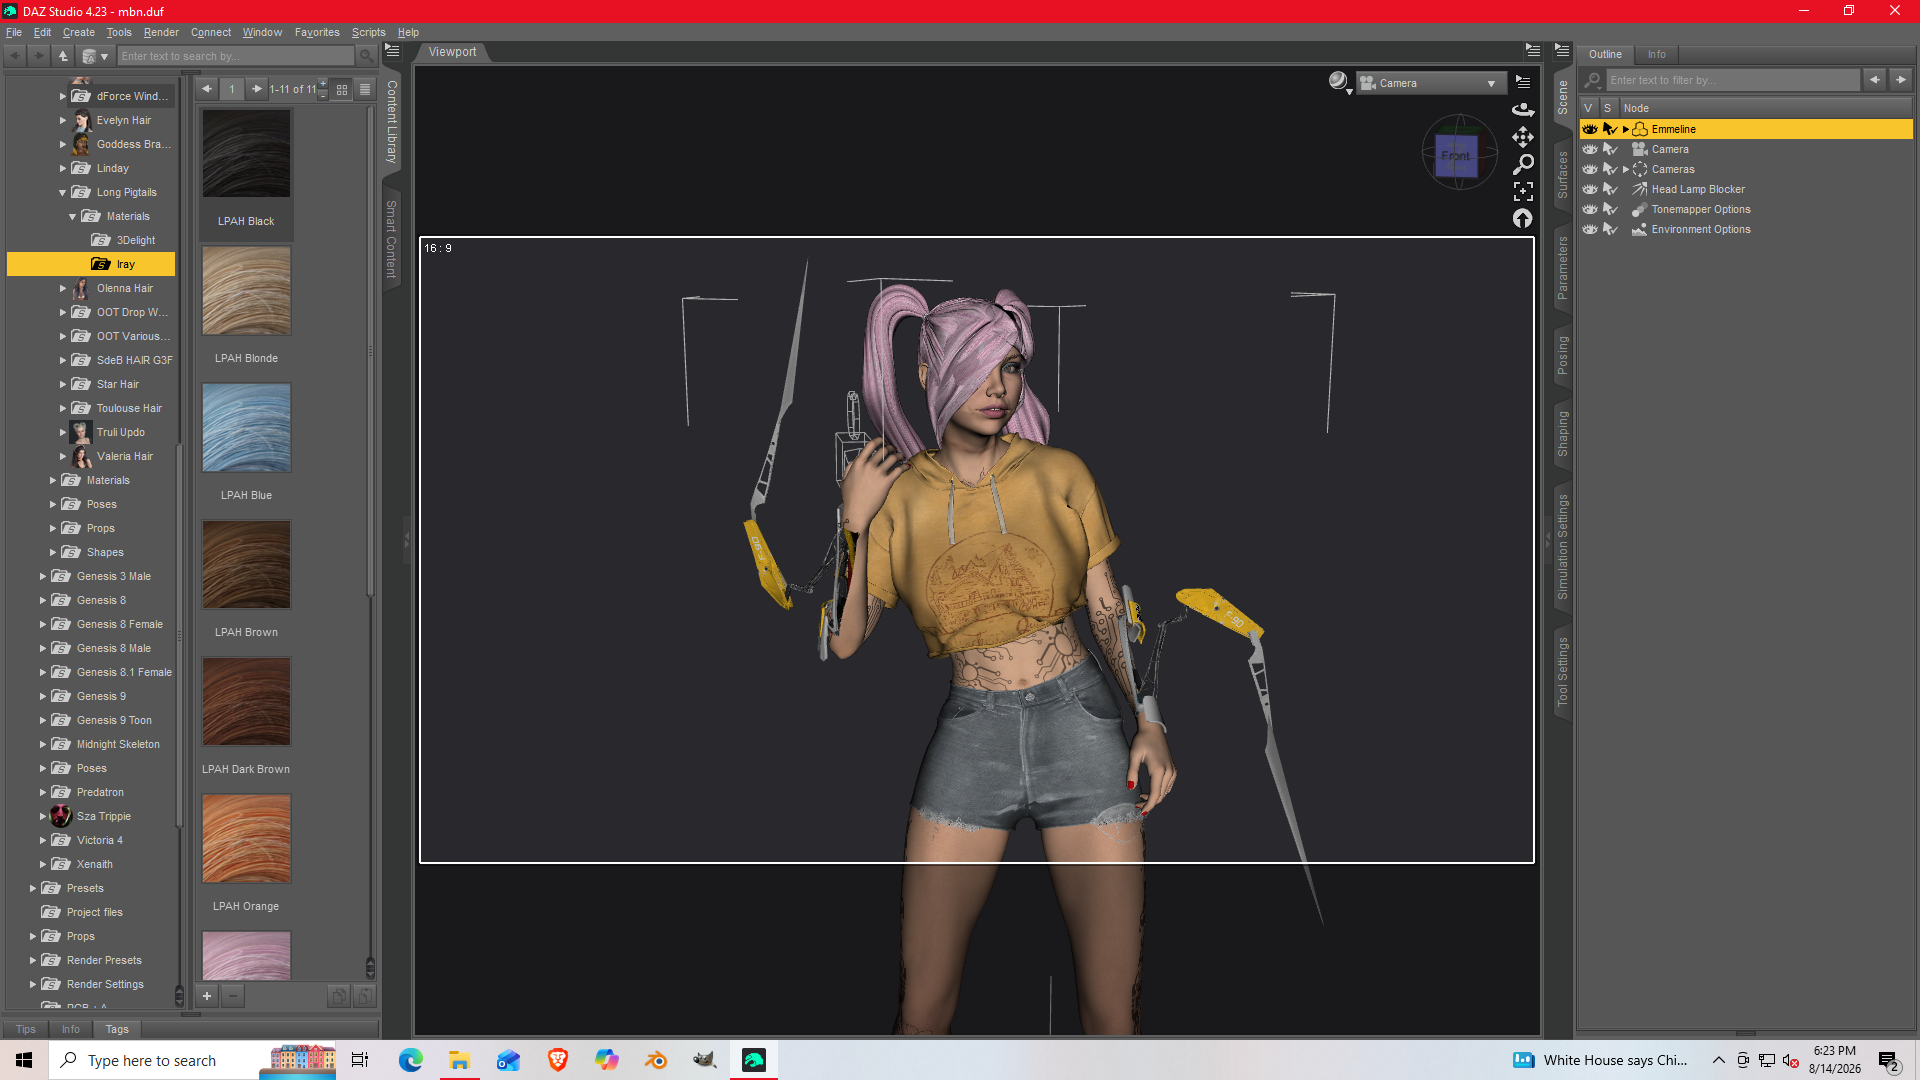Toggle visibility of Emmeline node
This screenshot has width=1920, height=1080.
click(1590, 129)
